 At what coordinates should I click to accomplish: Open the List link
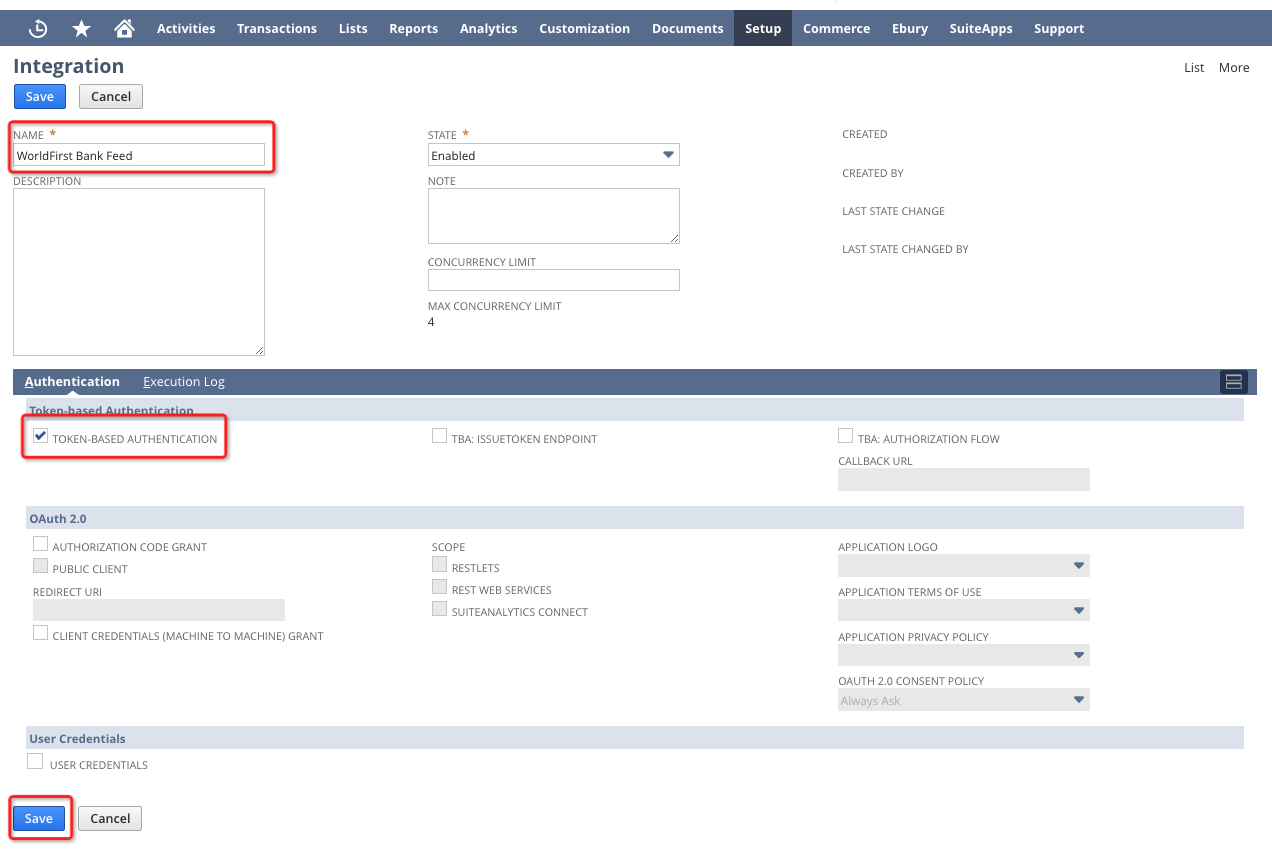click(1194, 68)
